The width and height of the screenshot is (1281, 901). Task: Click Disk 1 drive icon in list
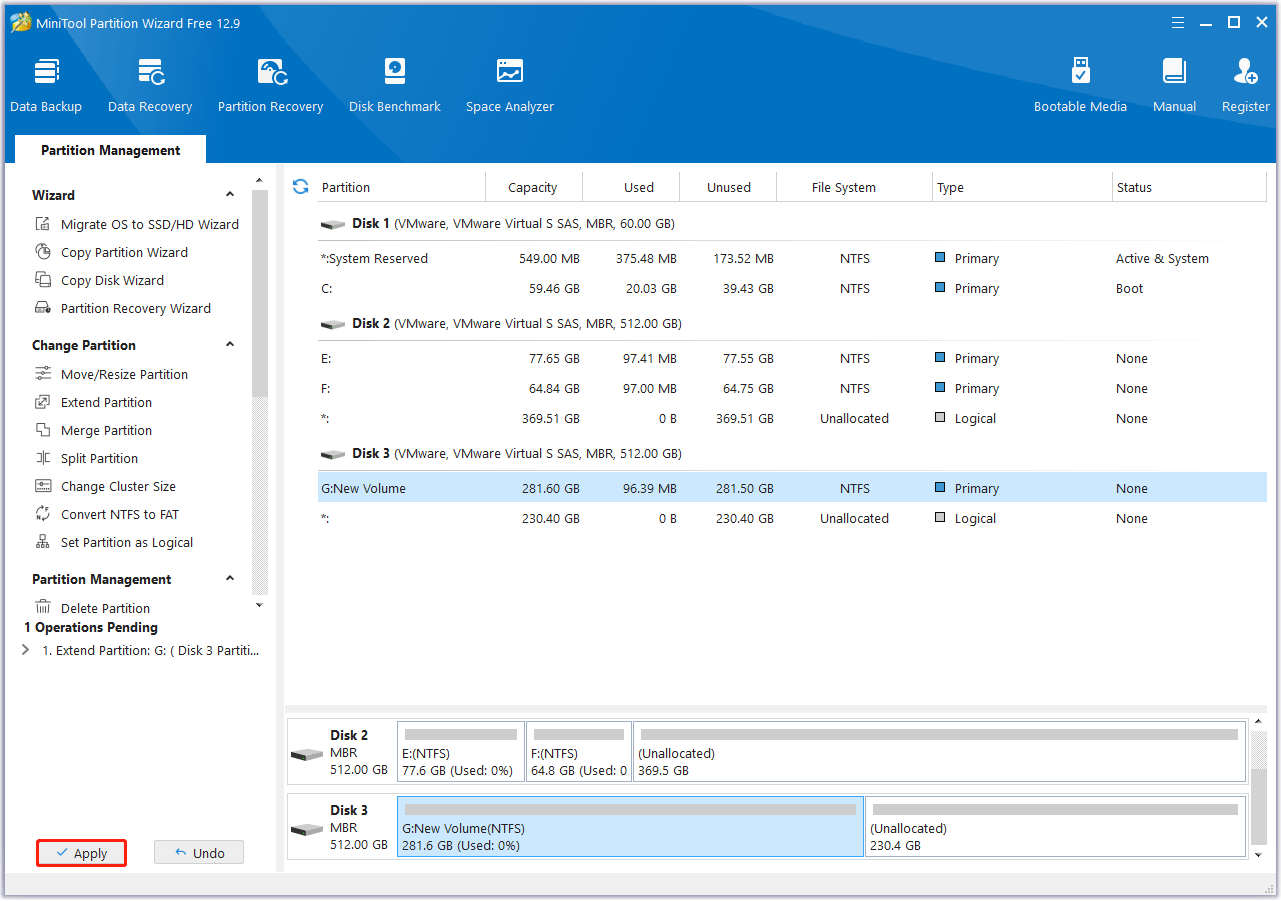tap(333, 224)
